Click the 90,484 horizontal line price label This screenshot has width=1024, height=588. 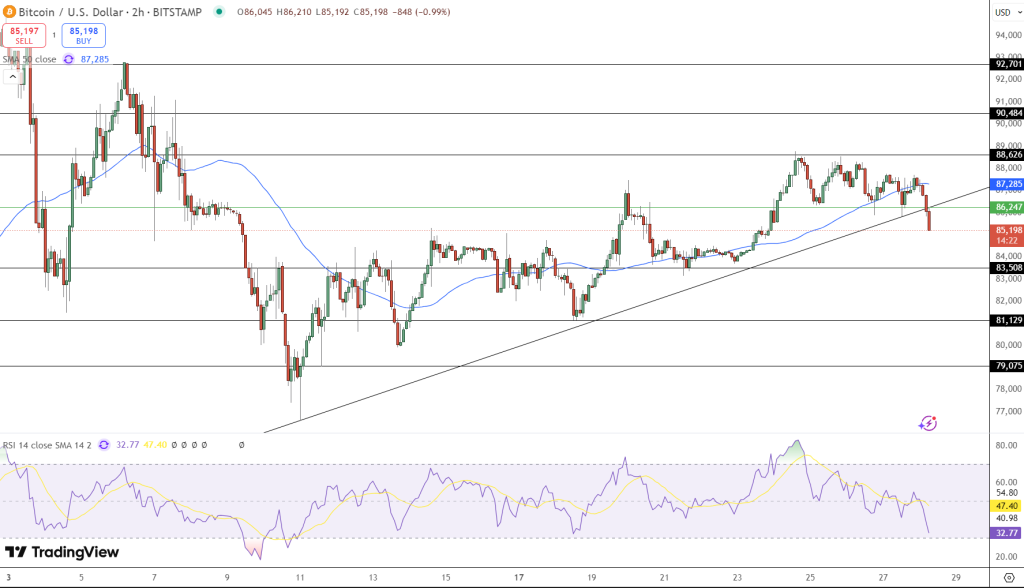click(1008, 113)
